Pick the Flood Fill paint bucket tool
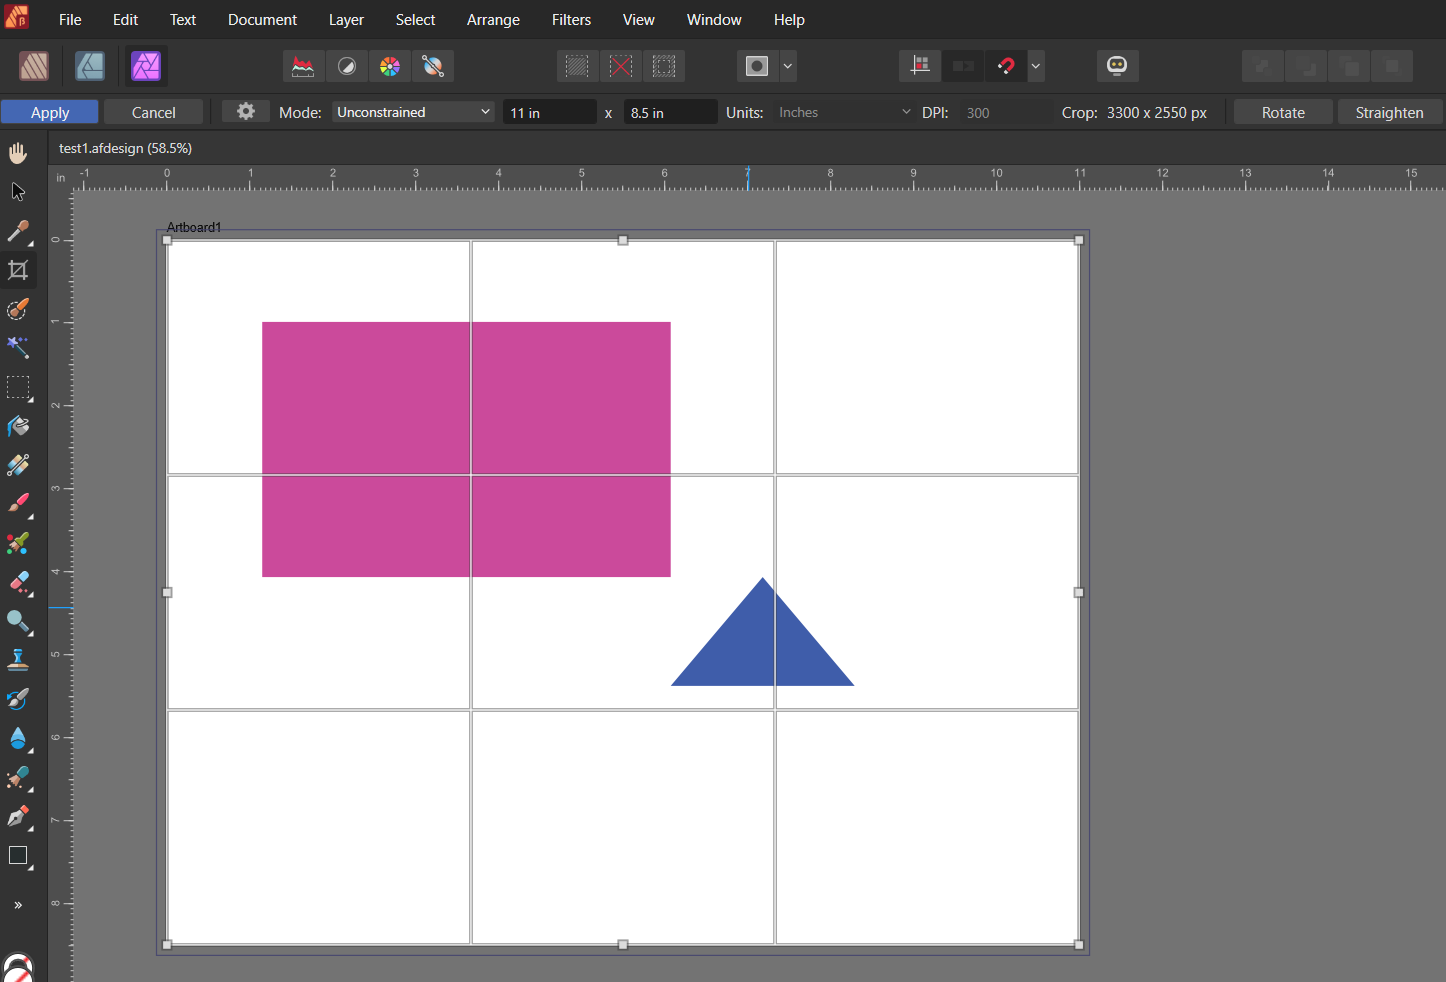 click(x=18, y=427)
